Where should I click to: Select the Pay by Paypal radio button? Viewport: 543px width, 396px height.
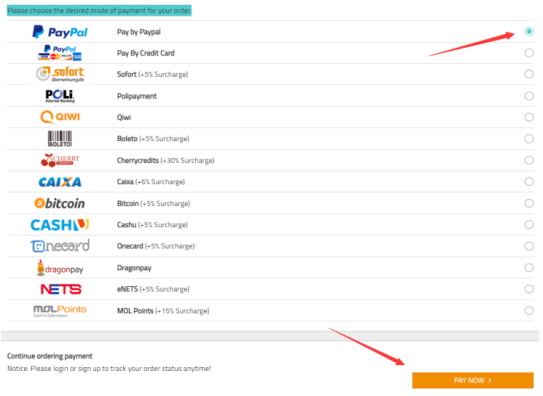tap(529, 32)
